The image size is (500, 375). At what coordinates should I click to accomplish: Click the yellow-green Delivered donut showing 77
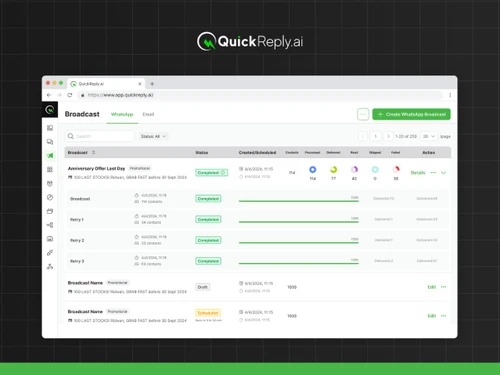333,169
